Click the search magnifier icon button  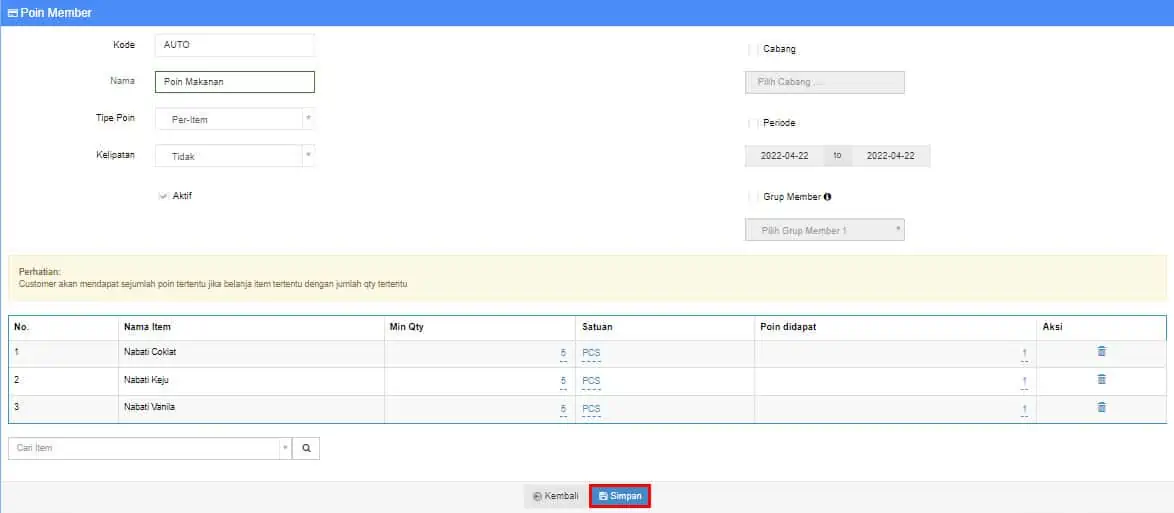(x=306, y=448)
